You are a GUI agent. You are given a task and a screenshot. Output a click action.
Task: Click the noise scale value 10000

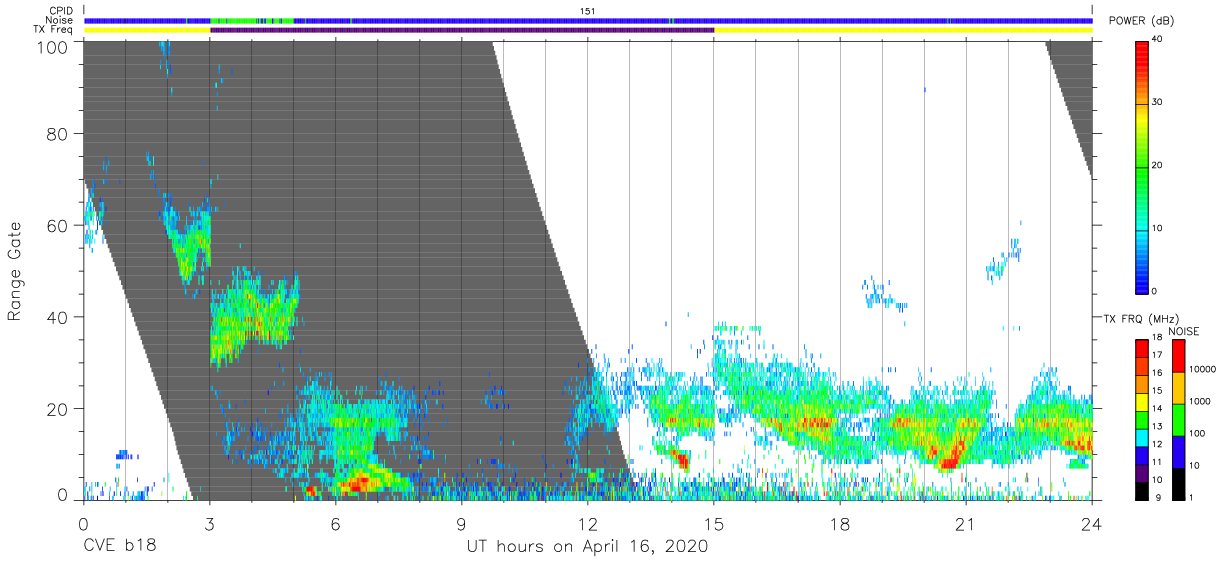[x=1201, y=371]
